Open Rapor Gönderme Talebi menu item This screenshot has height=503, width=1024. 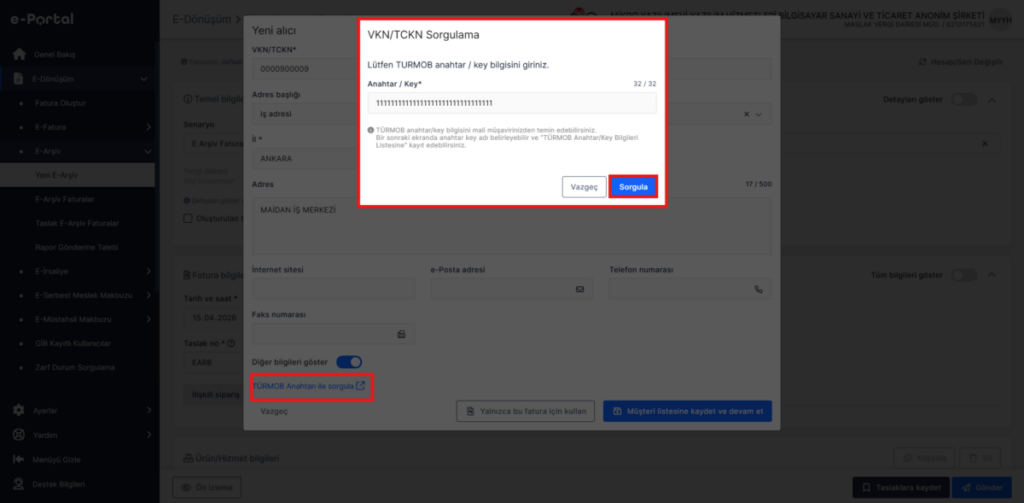[x=76, y=248]
